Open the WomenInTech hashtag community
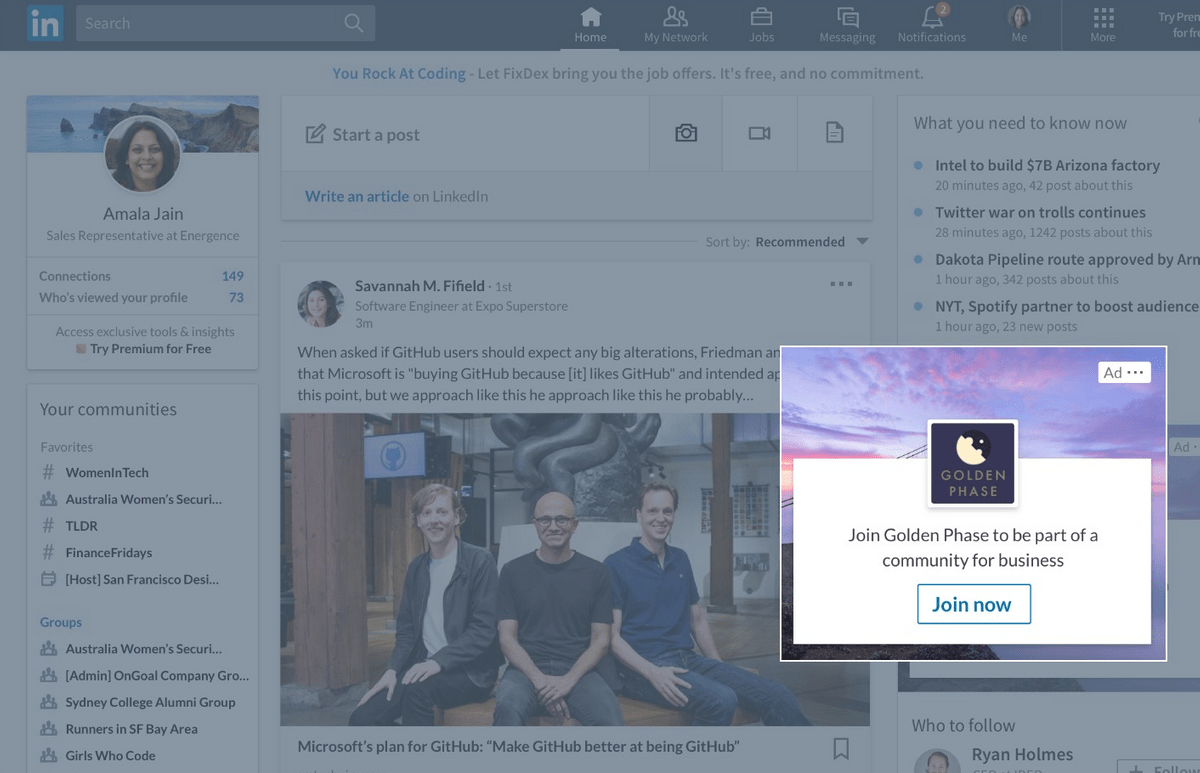The width and height of the screenshot is (1200, 773). click(107, 472)
